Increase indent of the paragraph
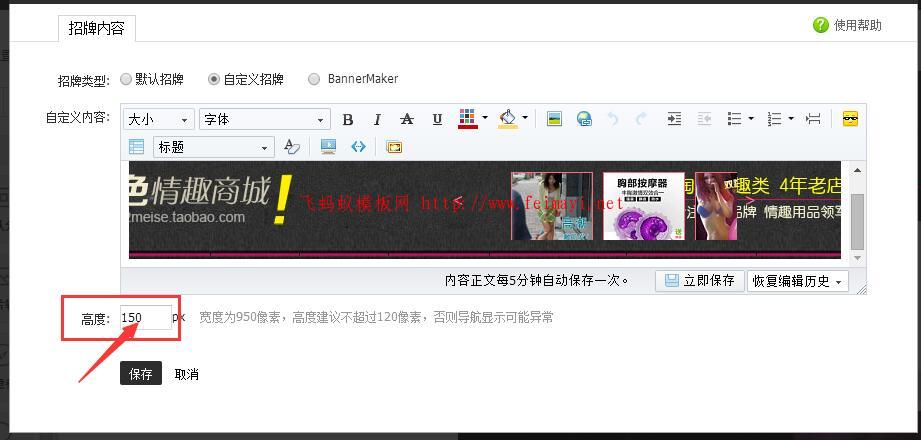Image resolution: width=921 pixels, height=440 pixels. [674, 119]
